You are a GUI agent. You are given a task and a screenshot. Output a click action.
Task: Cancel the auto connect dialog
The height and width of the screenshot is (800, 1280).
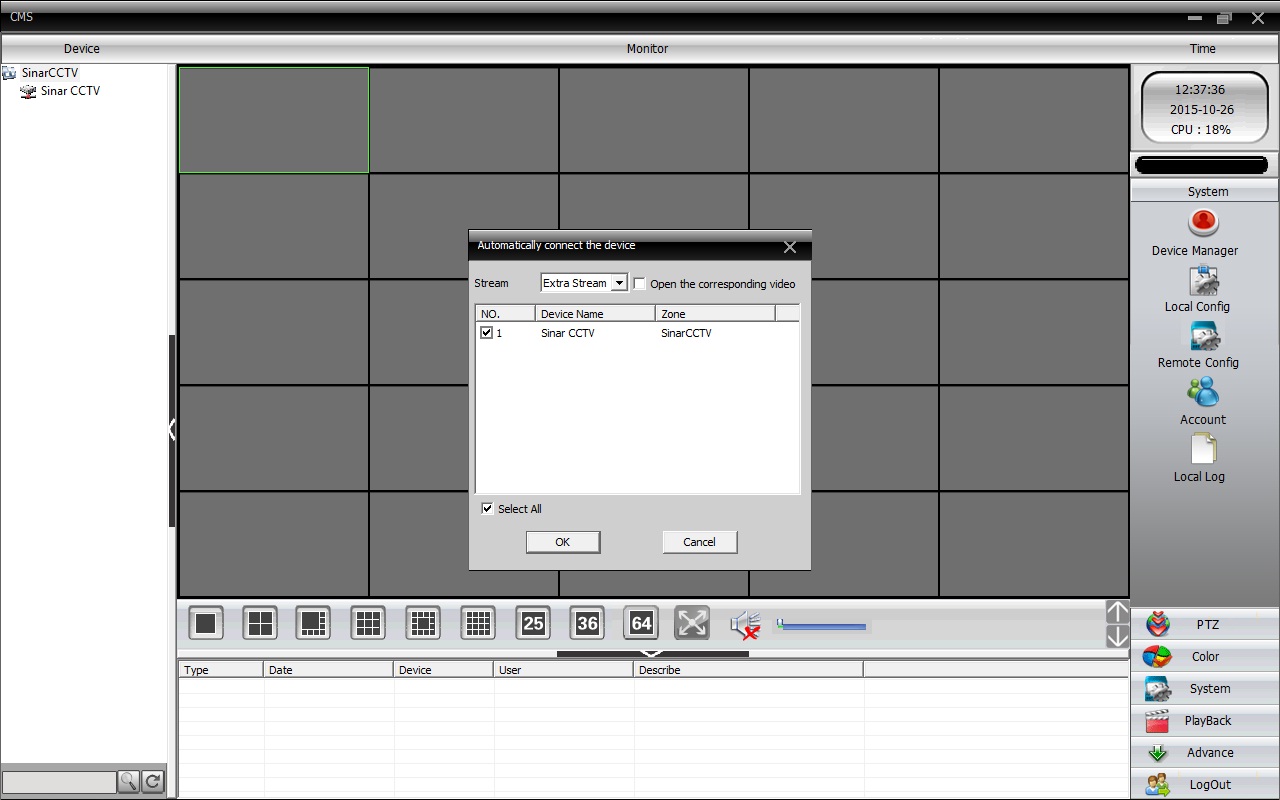[x=699, y=542]
